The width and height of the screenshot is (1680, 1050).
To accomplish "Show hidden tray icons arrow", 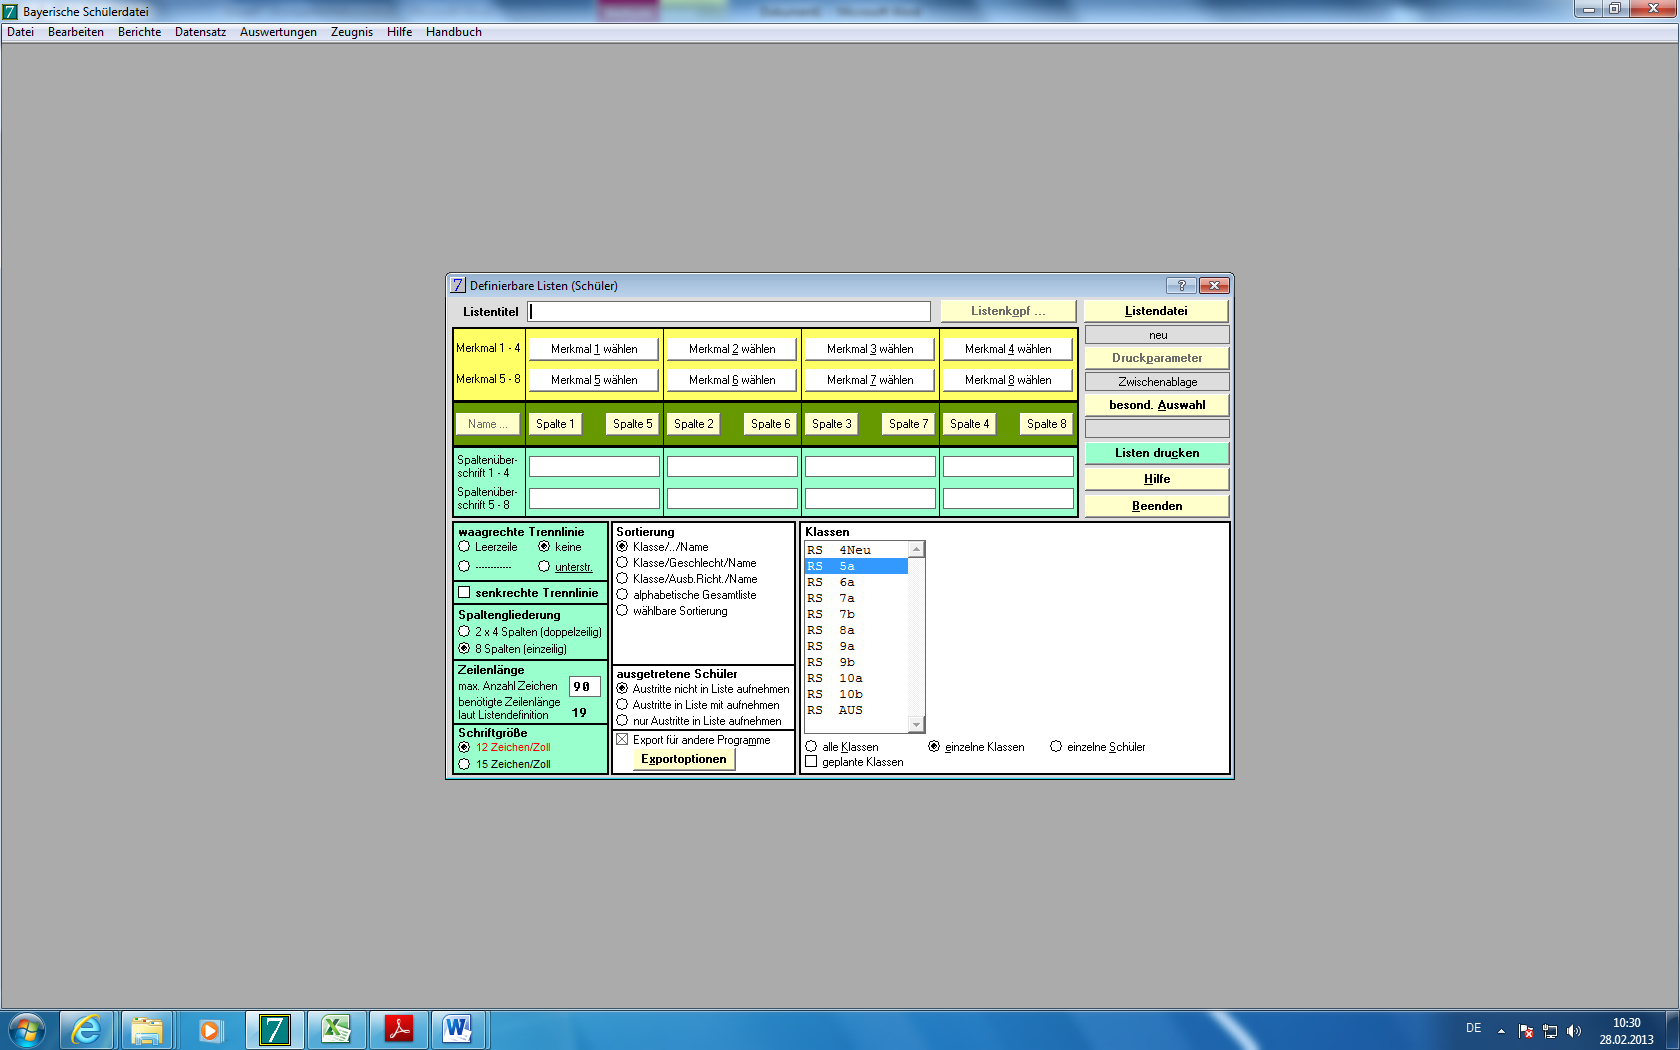I will point(1501,1031).
